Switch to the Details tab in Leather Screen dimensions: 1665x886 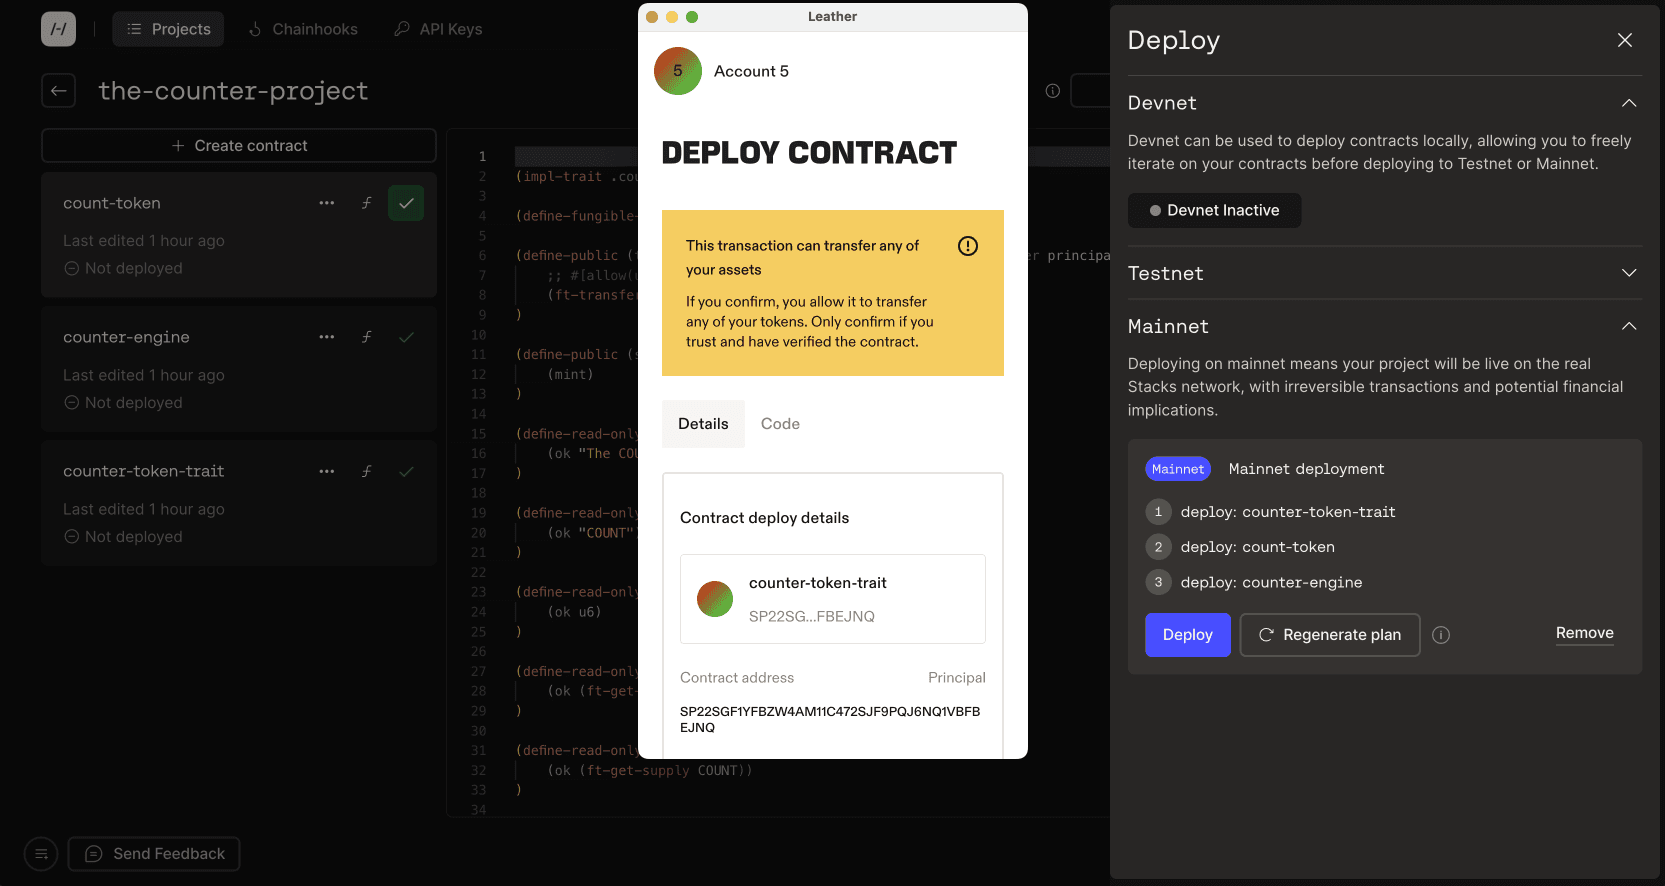(703, 424)
